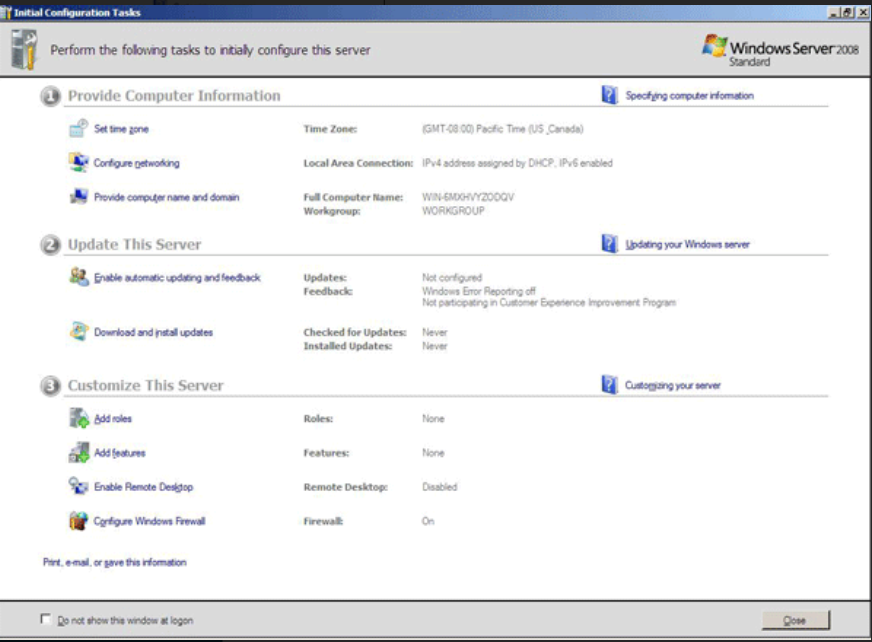Open Customizing your server help link
The image size is (872, 642).
(672, 385)
